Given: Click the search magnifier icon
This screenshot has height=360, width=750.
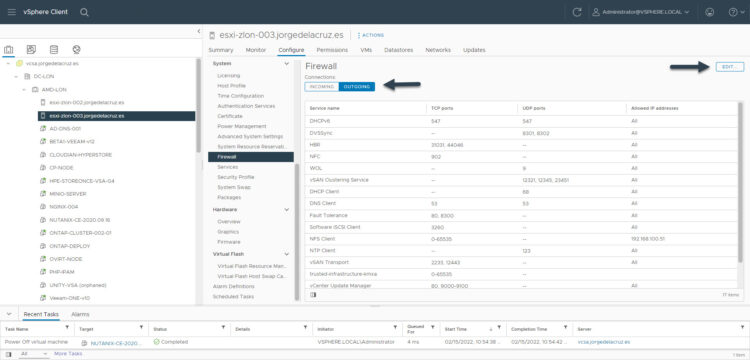Looking at the screenshot, I should click(x=84, y=12).
